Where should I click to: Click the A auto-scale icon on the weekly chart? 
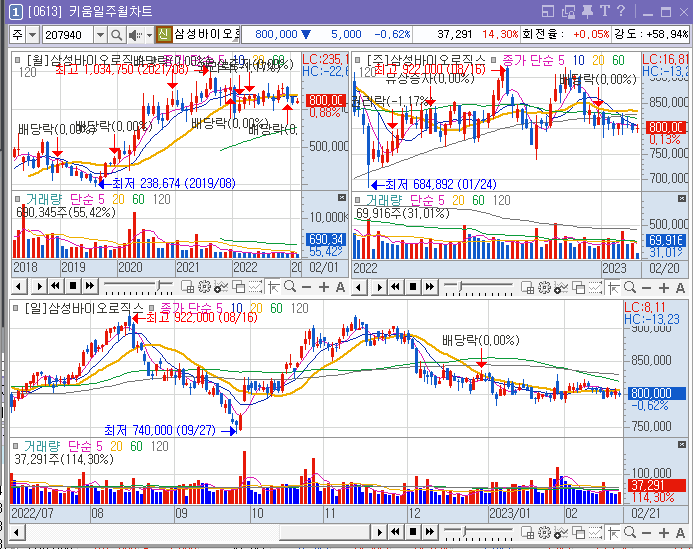(680, 288)
